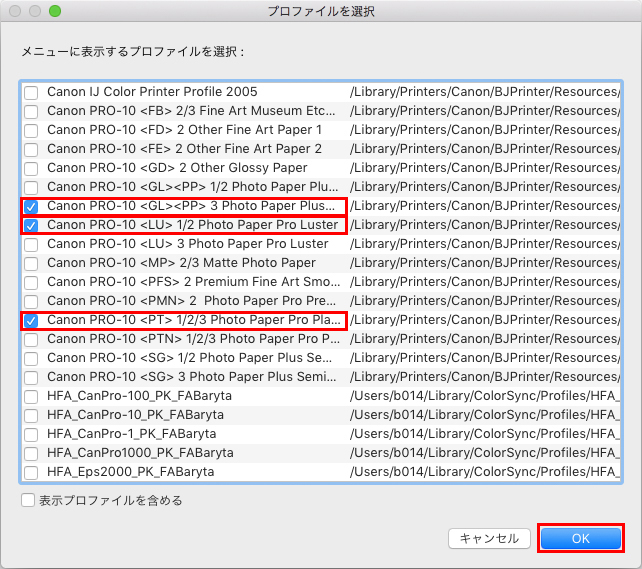Check HFA_CanPro-1_PK_FABaryta checkbox

point(31,435)
